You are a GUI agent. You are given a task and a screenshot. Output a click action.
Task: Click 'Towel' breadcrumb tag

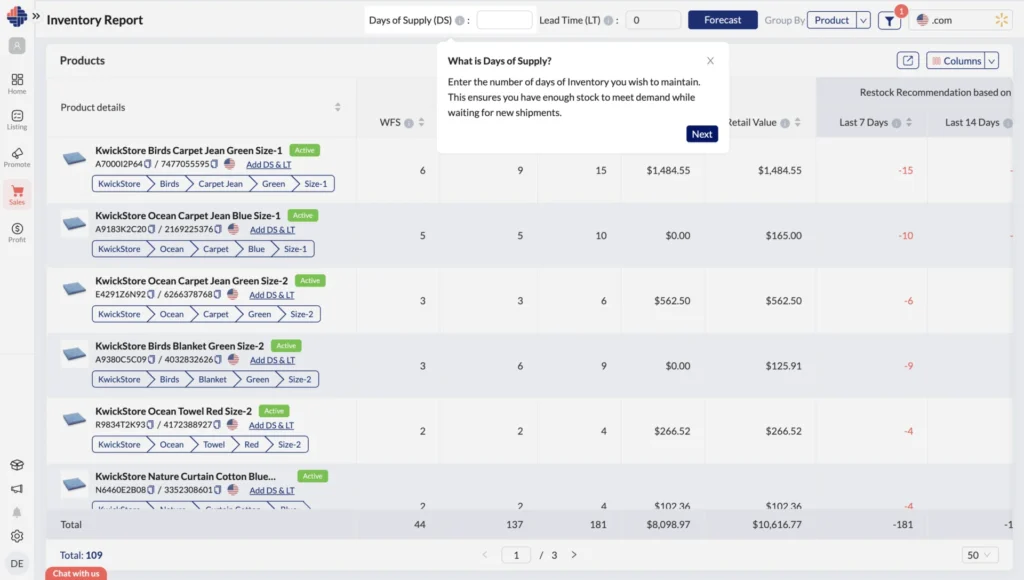coord(214,445)
